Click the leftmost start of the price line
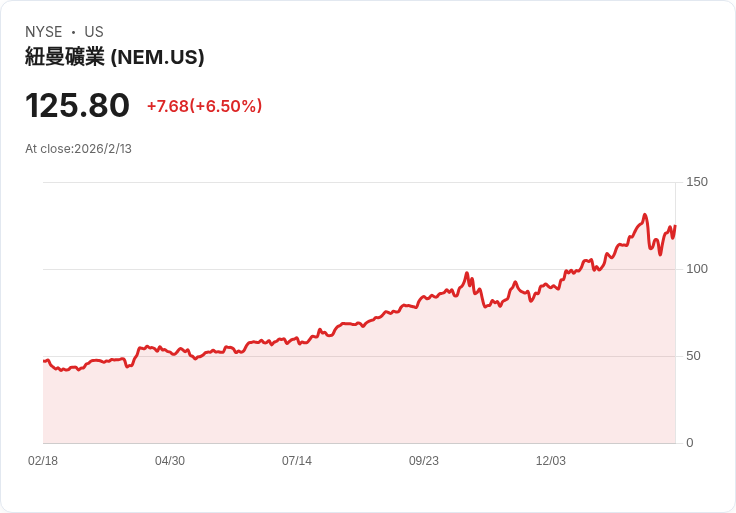The height and width of the screenshot is (513, 736). [x=44, y=361]
